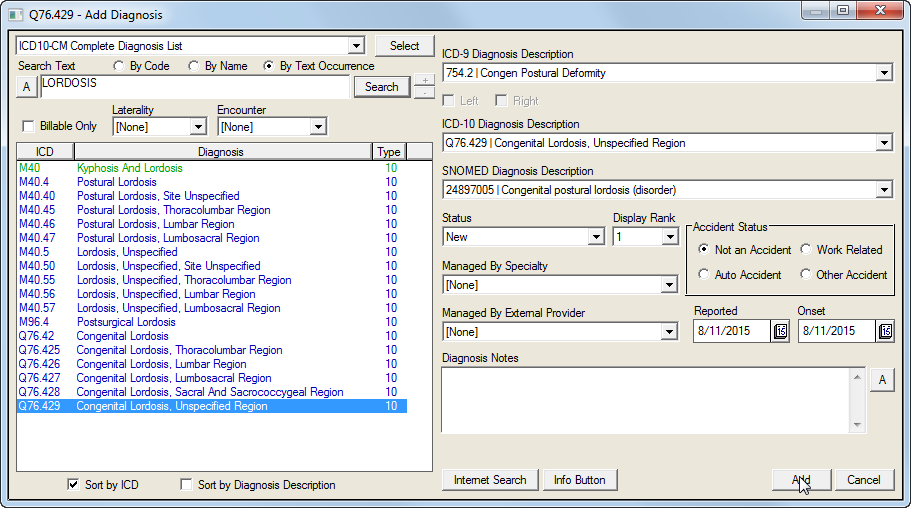Click the plus button next to Search
Viewport: 911px width, 508px height.
(x=424, y=80)
